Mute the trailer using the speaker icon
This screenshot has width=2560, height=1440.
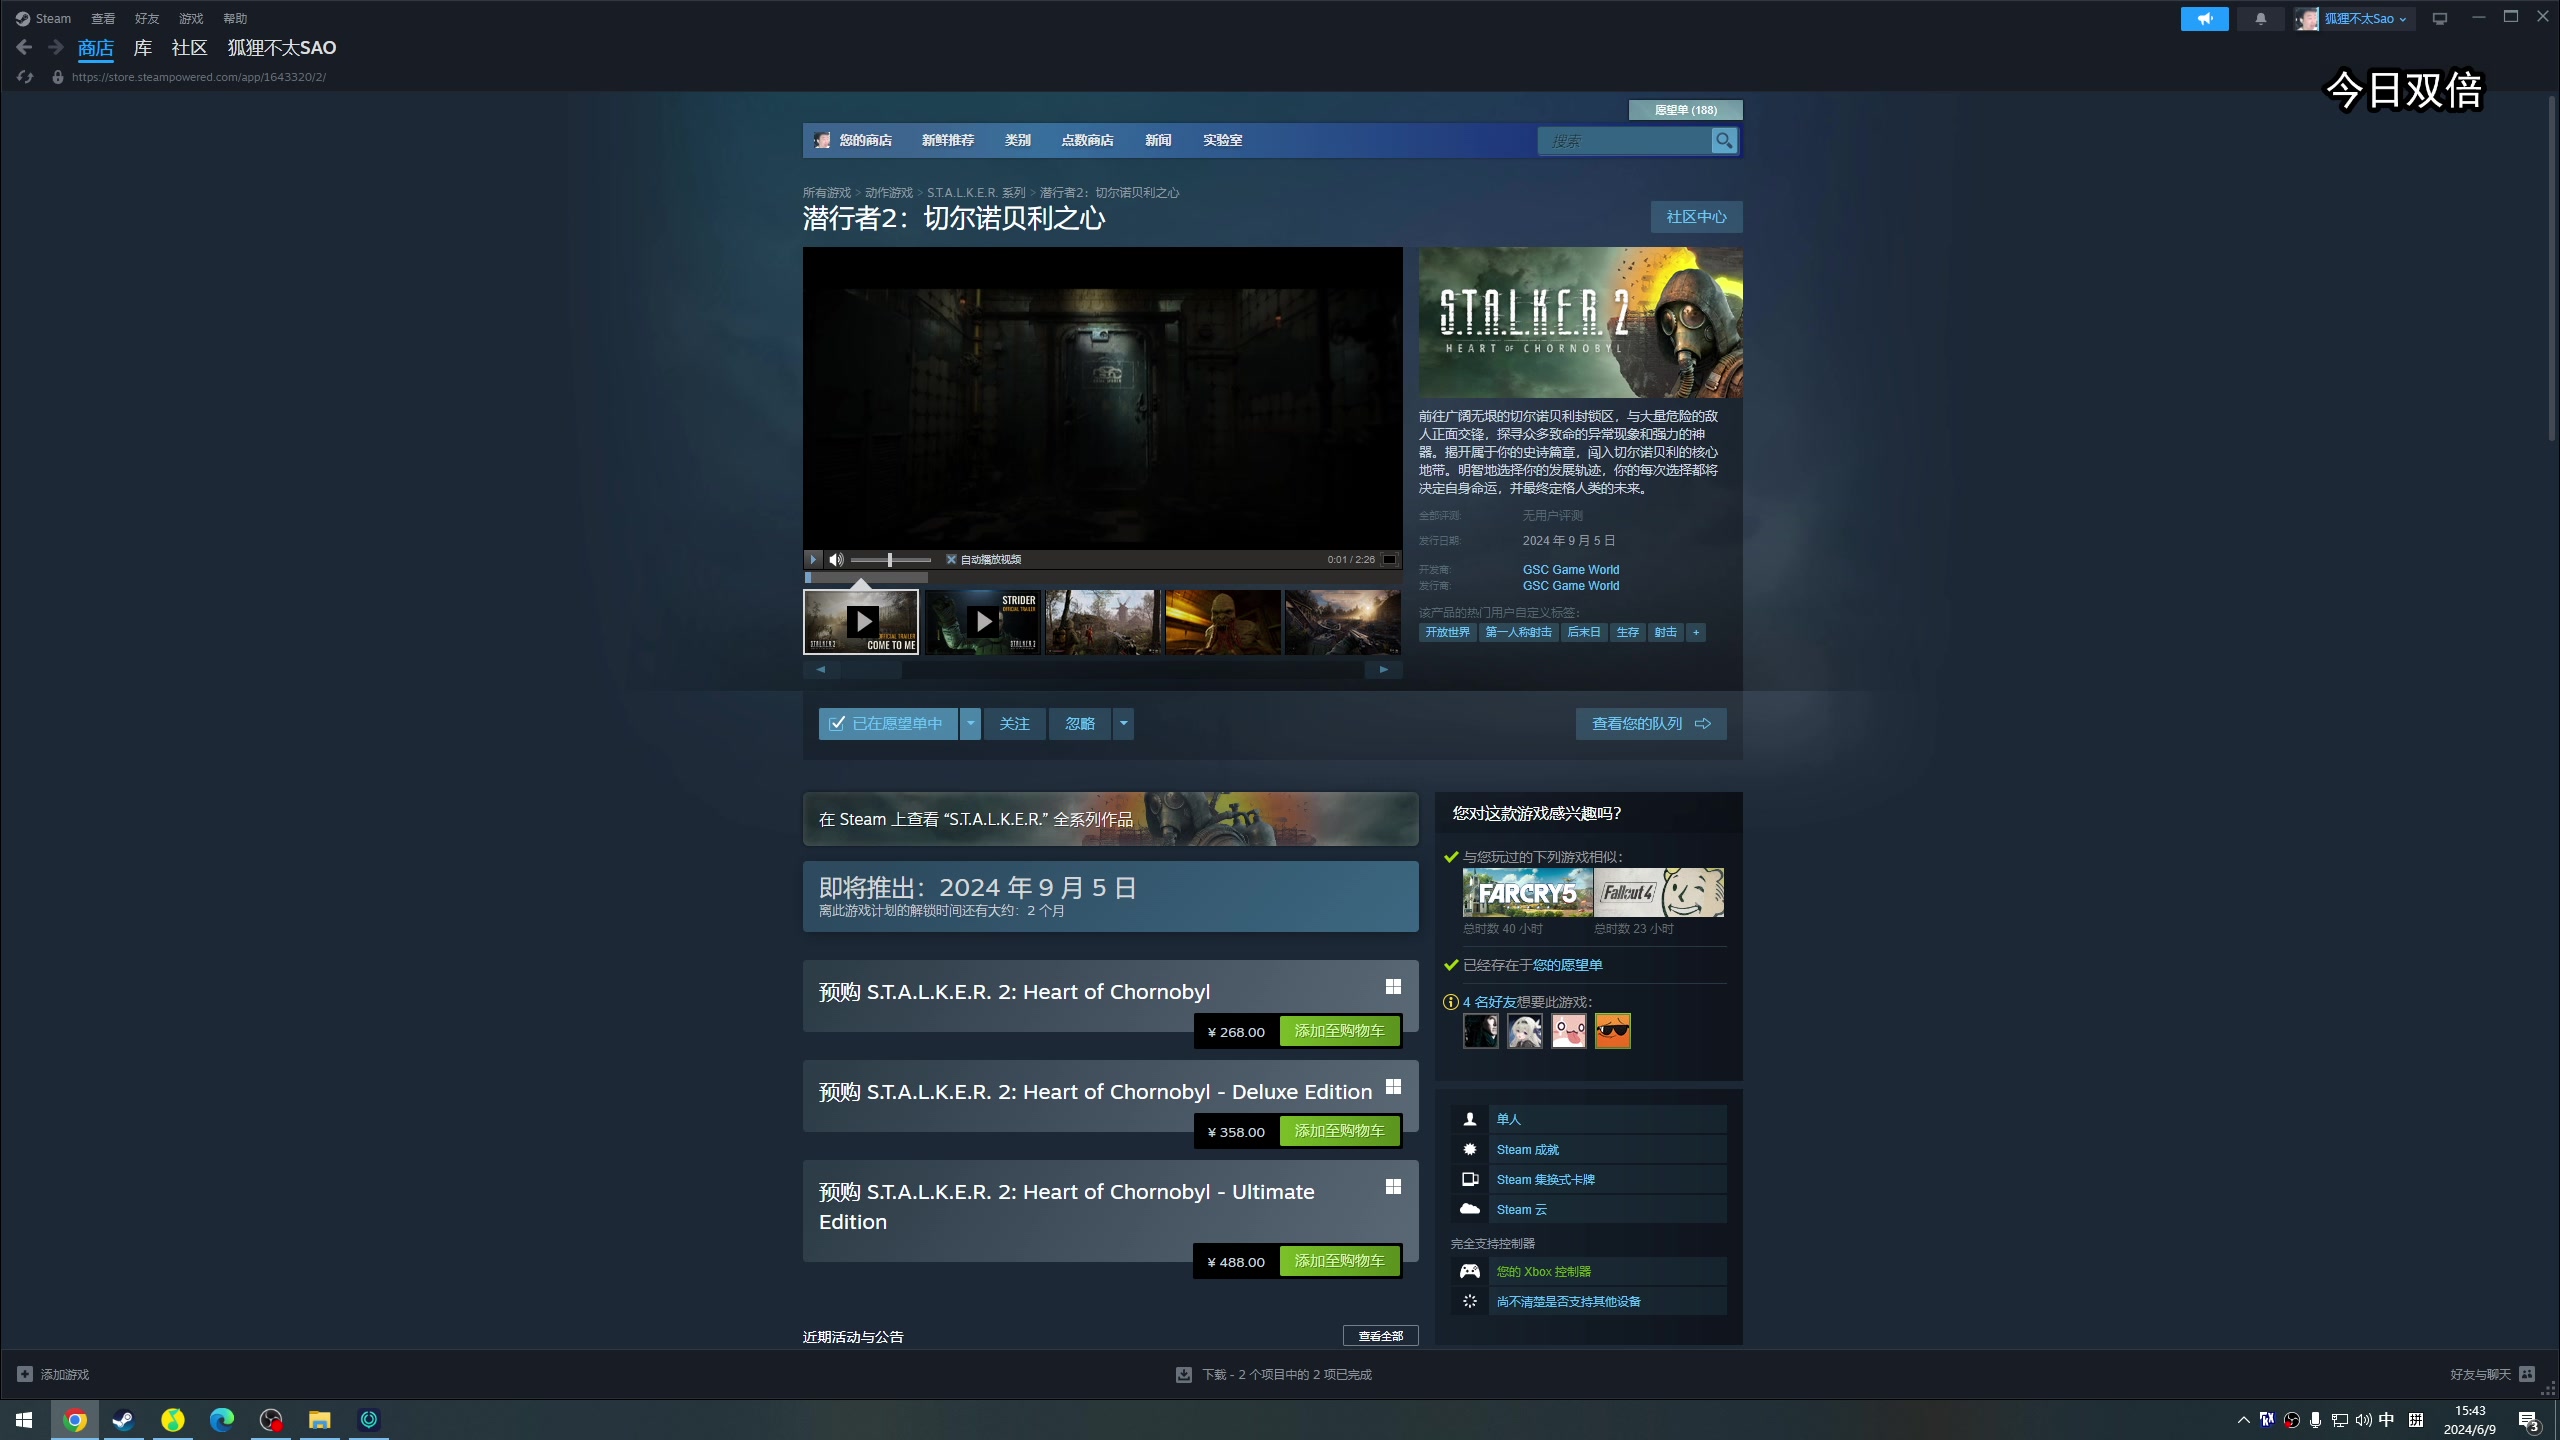tap(836, 559)
